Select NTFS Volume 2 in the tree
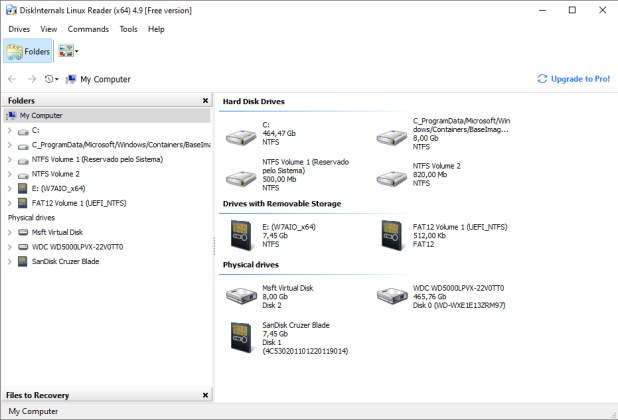Image resolution: width=618 pixels, height=420 pixels. click(56, 174)
